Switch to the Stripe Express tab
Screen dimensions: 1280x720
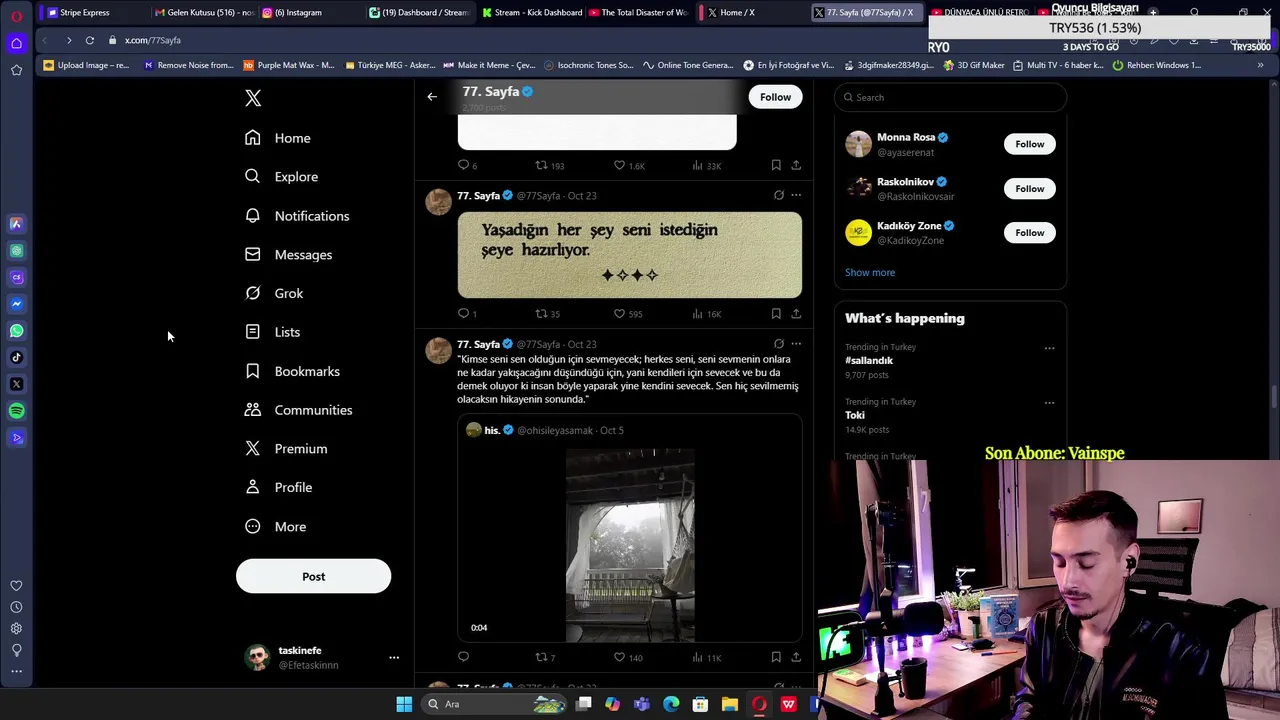[85, 12]
